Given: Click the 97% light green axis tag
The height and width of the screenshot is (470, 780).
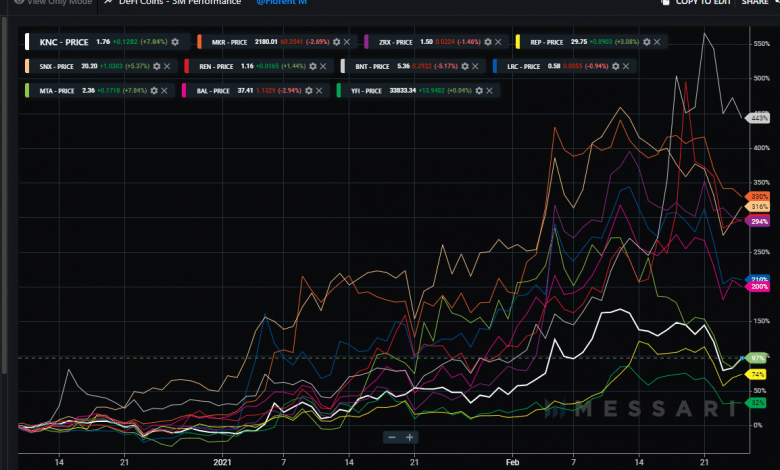Looking at the screenshot, I should (757, 358).
